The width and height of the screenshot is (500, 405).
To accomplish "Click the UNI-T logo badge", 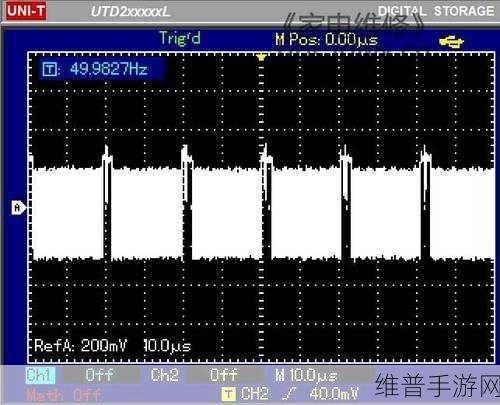I will (x=26, y=11).
